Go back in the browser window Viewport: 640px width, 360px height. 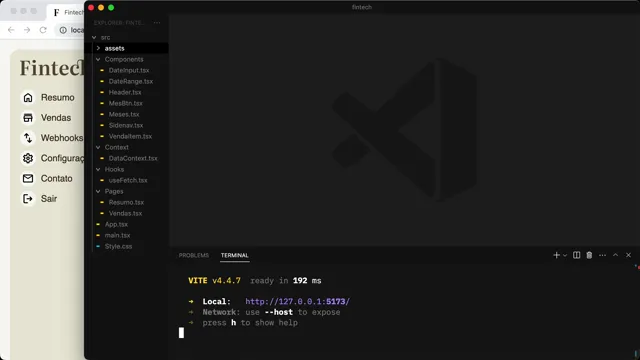tap(11, 30)
